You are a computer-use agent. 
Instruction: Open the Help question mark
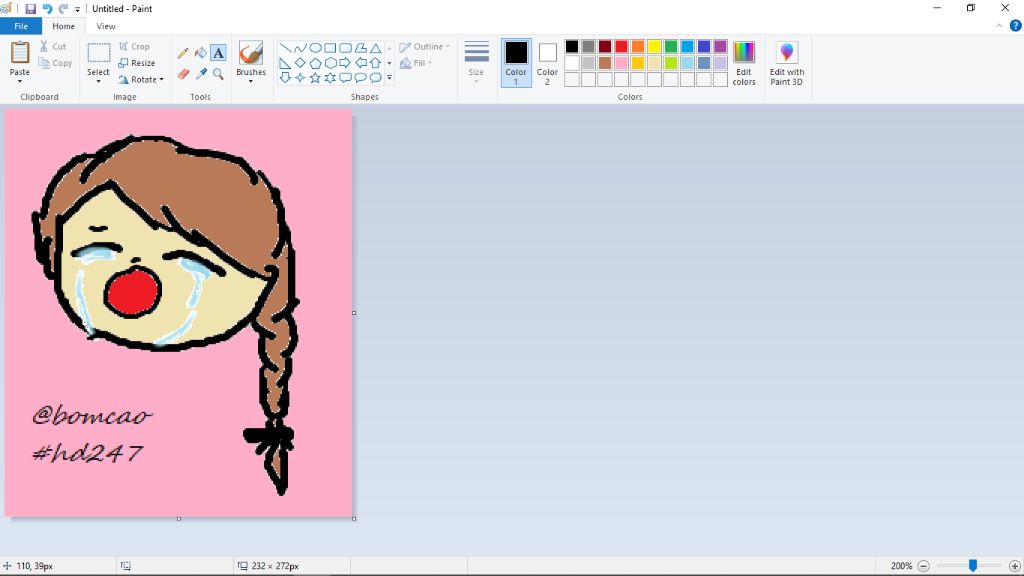pyautogui.click(x=1016, y=26)
